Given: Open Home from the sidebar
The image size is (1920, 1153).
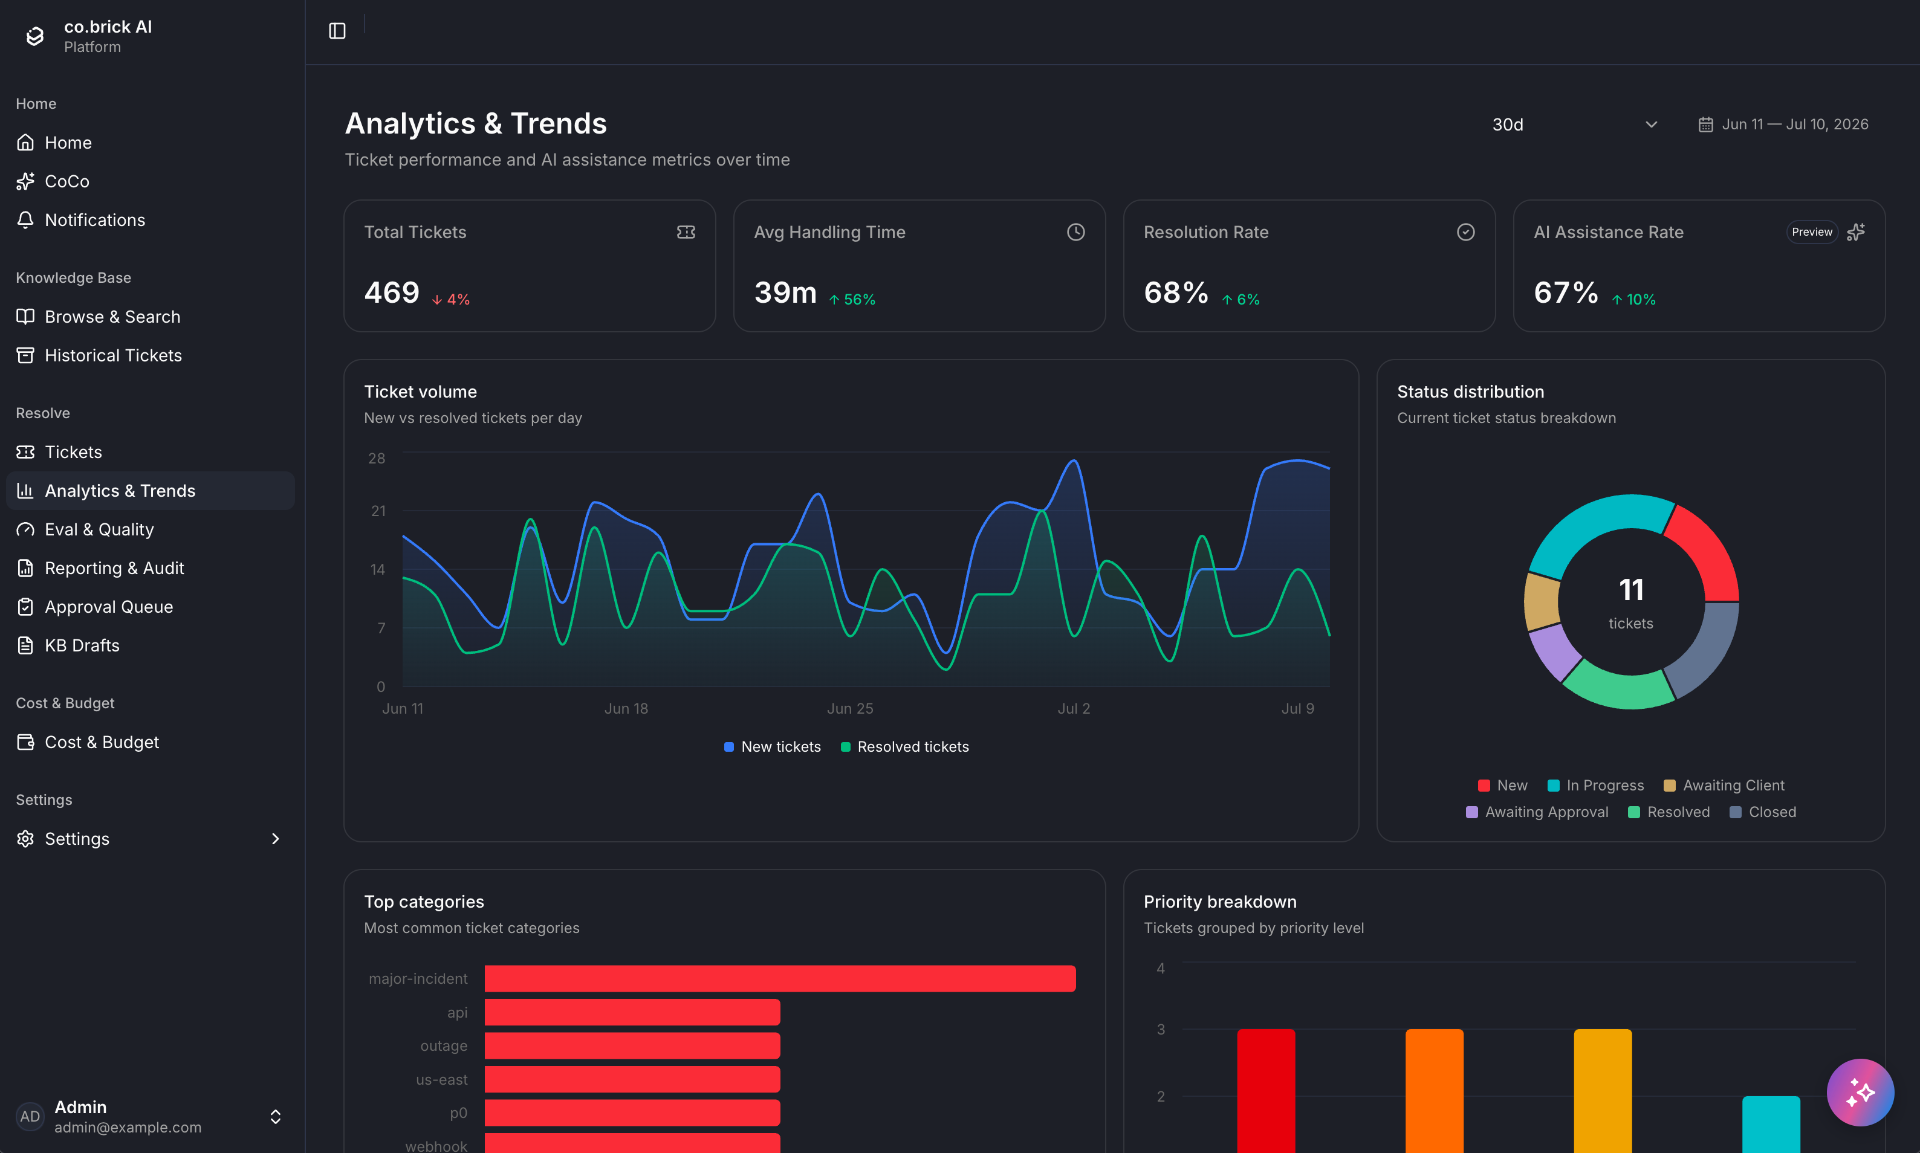Looking at the screenshot, I should point(151,142).
